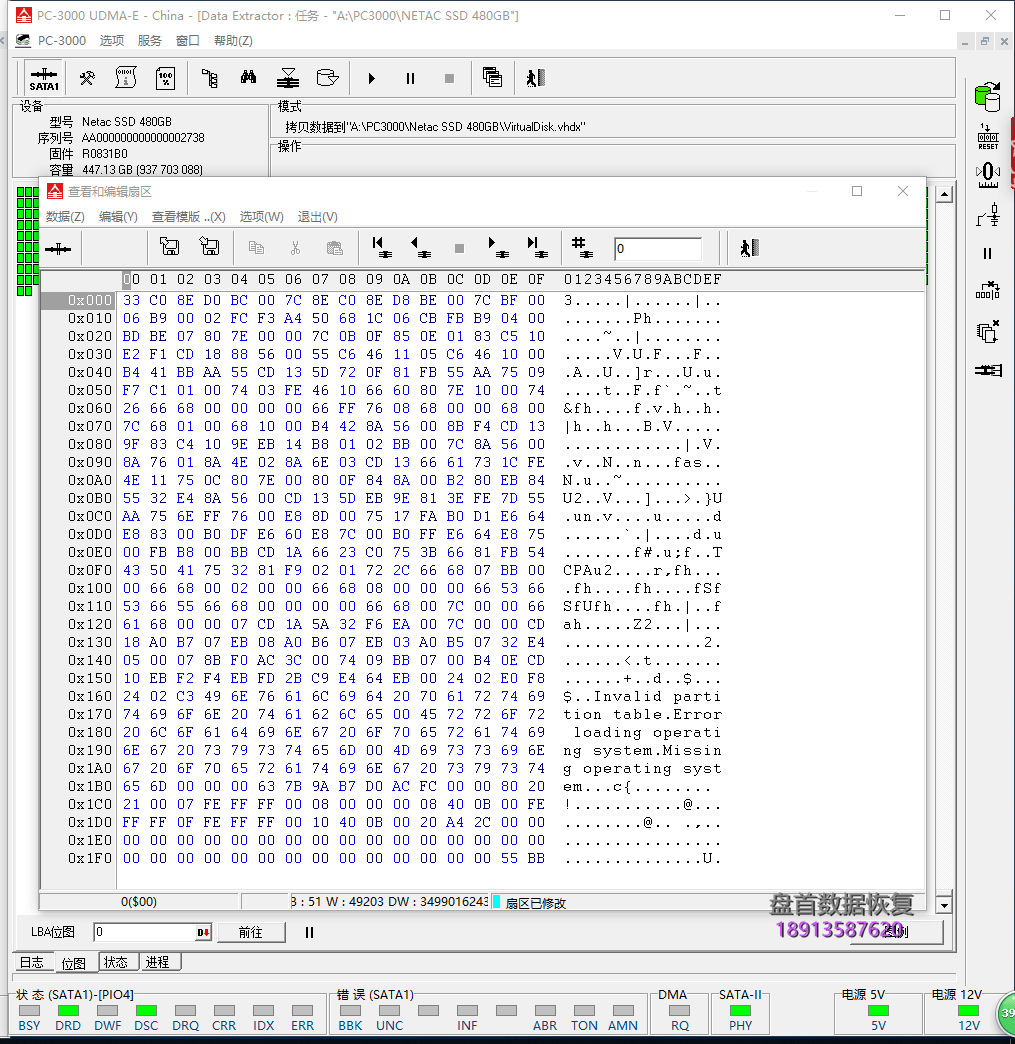The image size is (1015, 1044).
Task: Open the 服务 menu
Action: (x=149, y=41)
